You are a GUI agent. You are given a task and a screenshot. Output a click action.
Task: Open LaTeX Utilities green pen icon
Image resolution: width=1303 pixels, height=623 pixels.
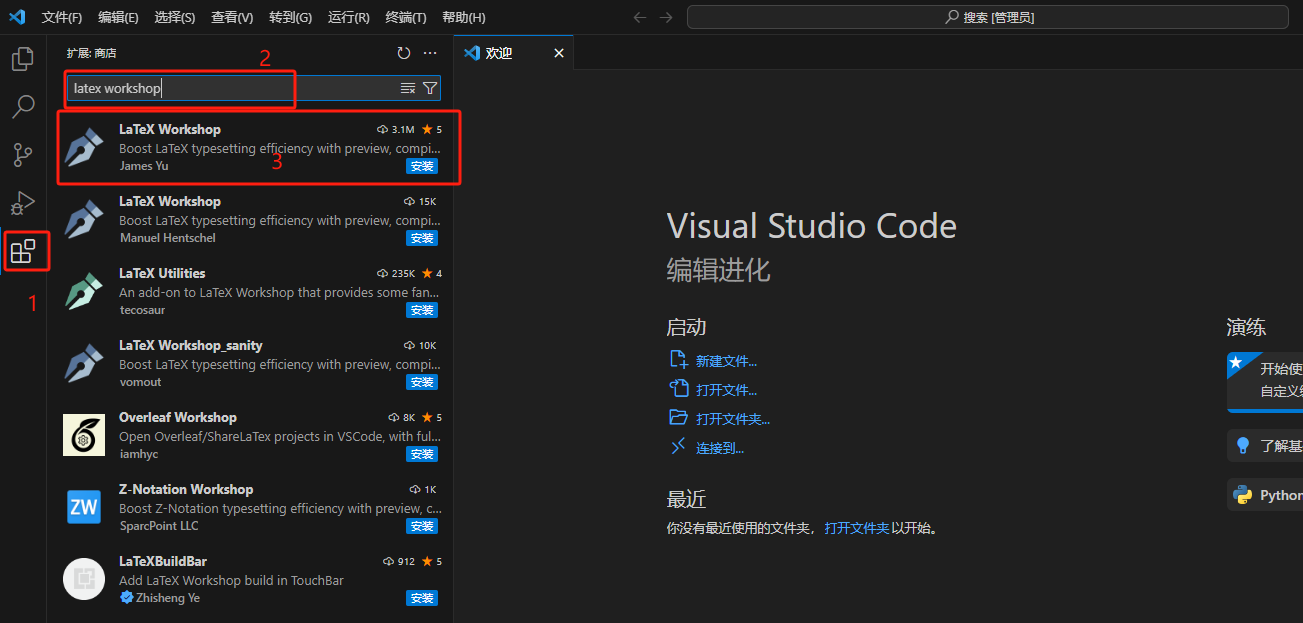coord(84,291)
